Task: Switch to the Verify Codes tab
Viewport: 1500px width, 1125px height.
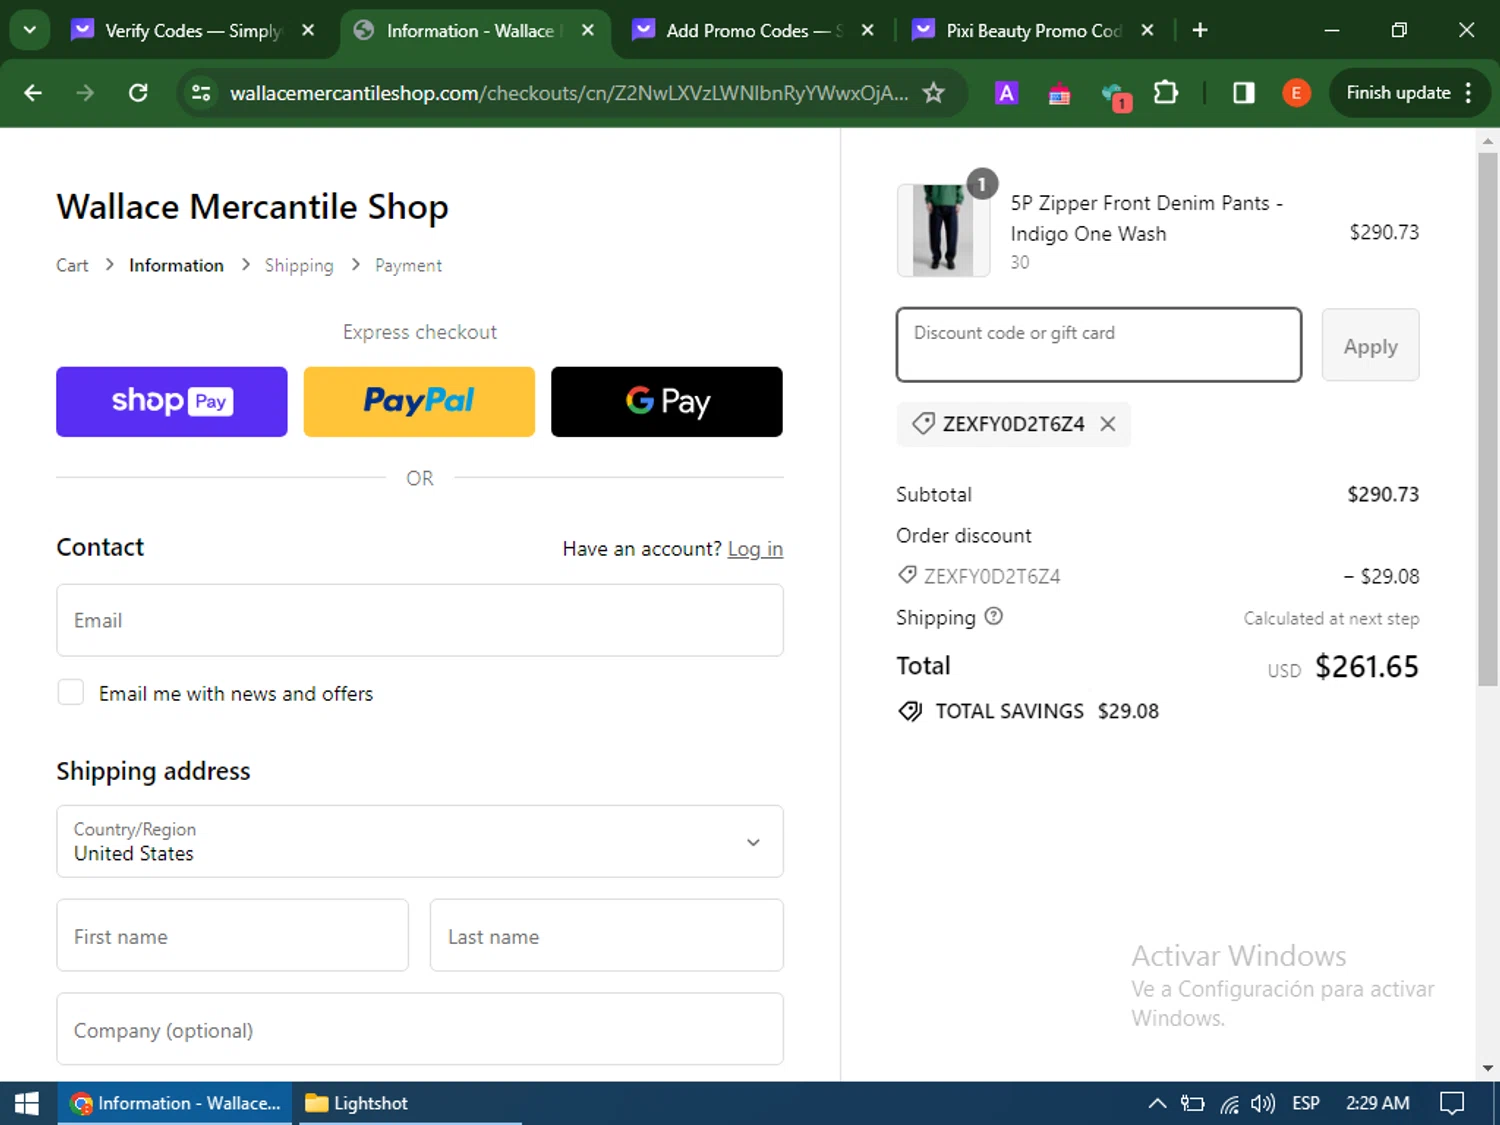Action: pos(179,31)
